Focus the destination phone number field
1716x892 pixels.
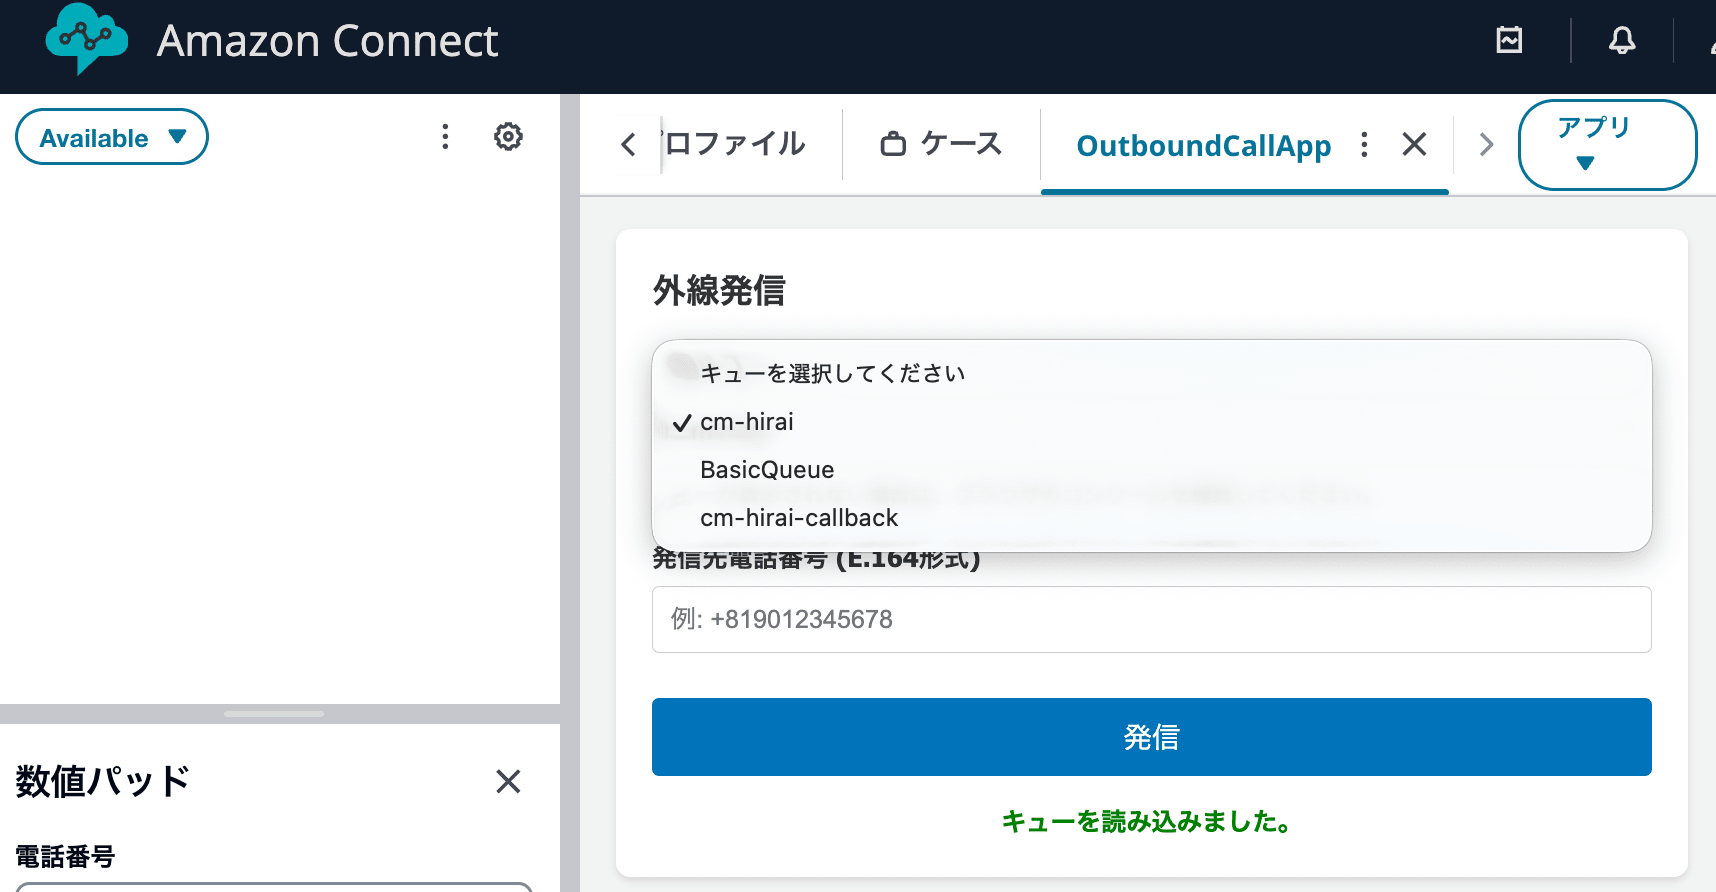[1151, 619]
